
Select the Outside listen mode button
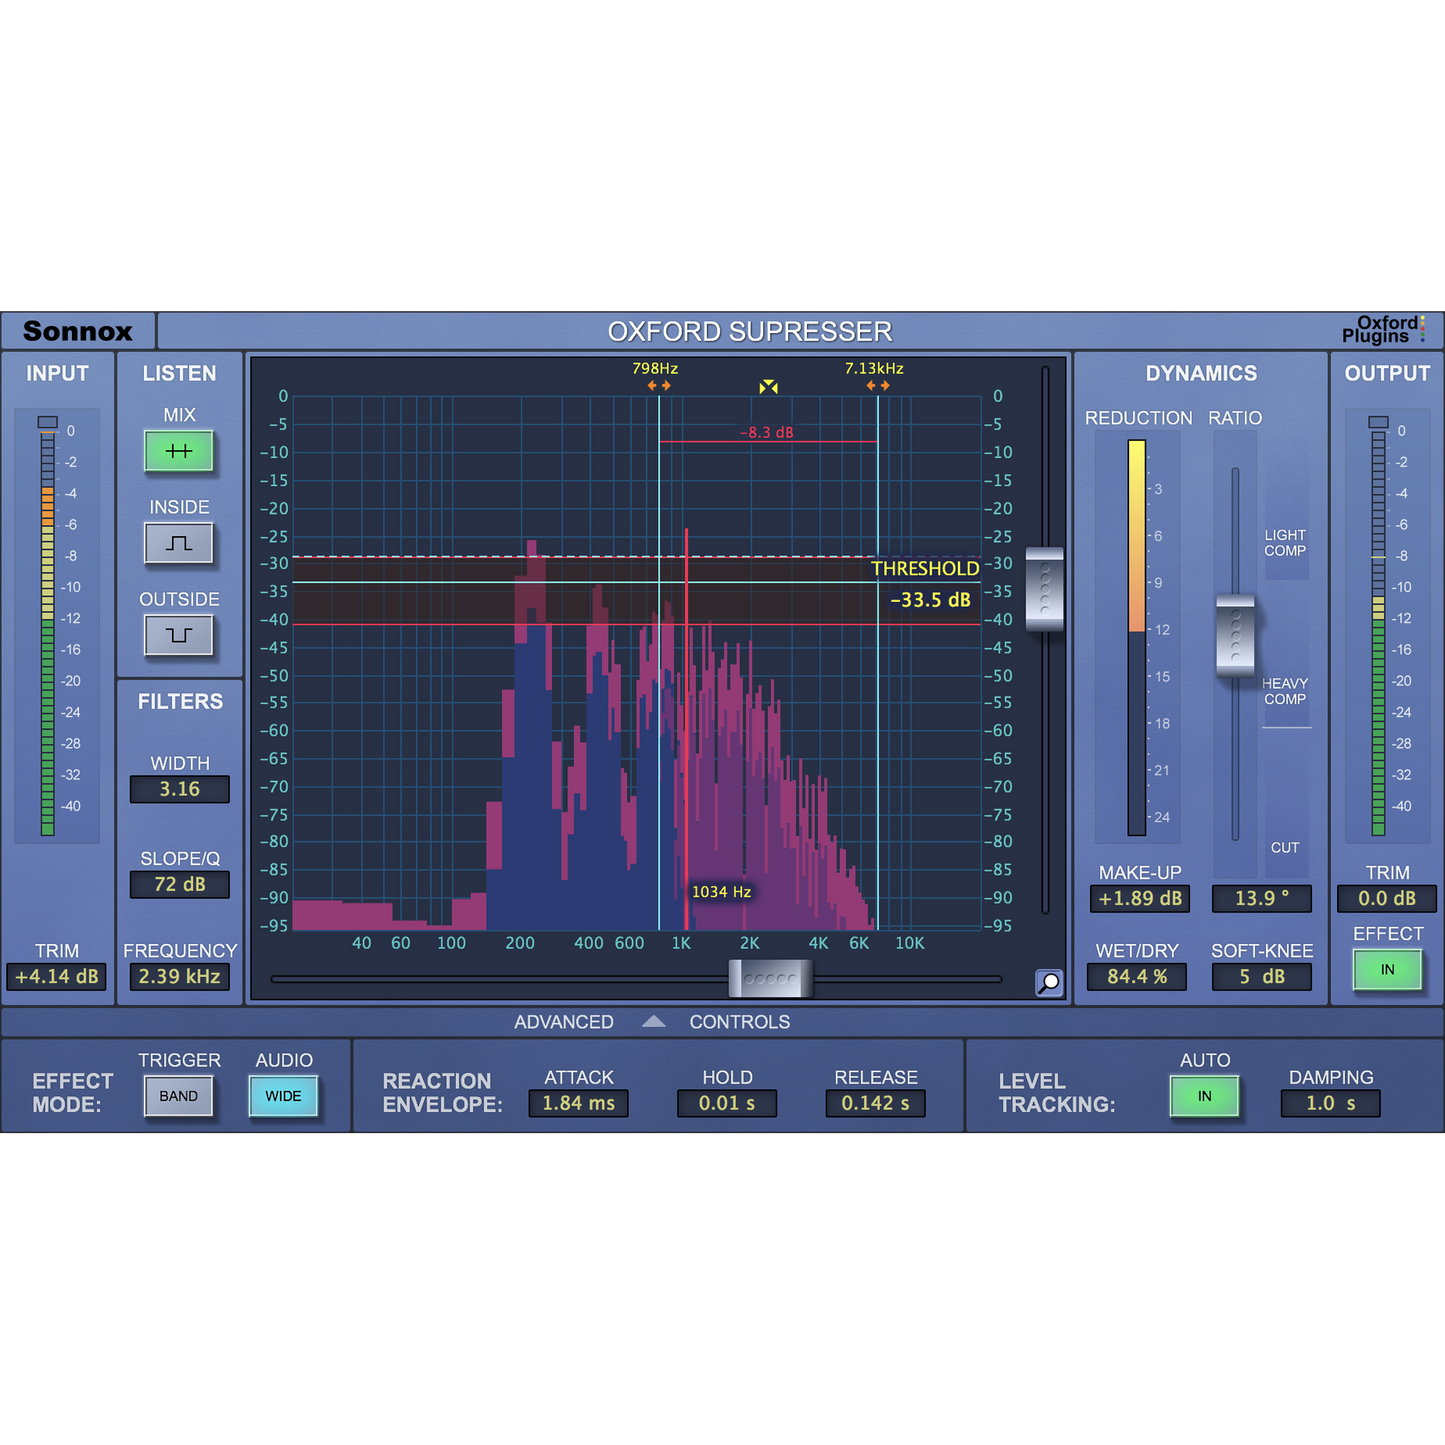click(x=179, y=635)
